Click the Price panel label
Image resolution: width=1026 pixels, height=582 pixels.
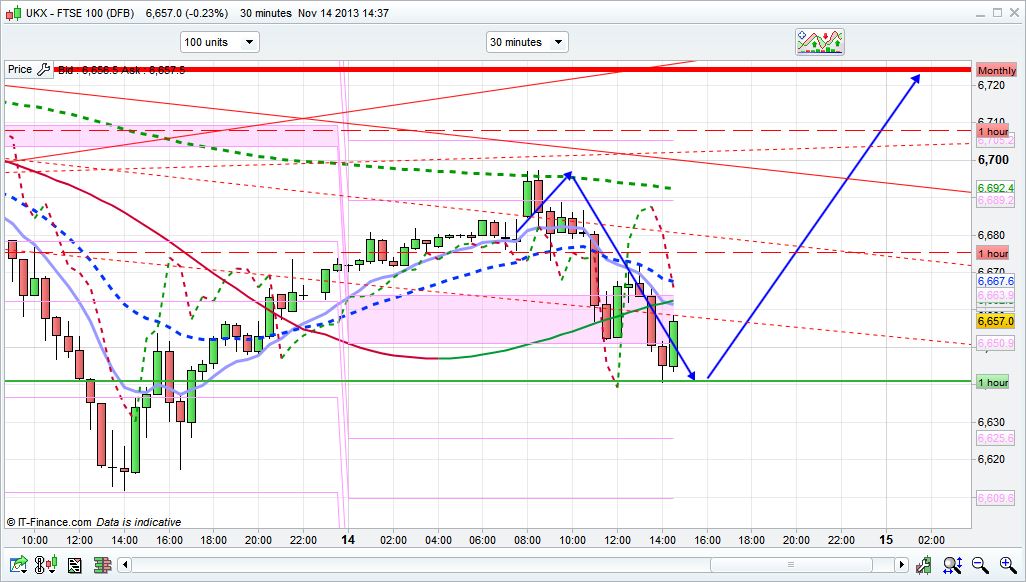tap(19, 70)
